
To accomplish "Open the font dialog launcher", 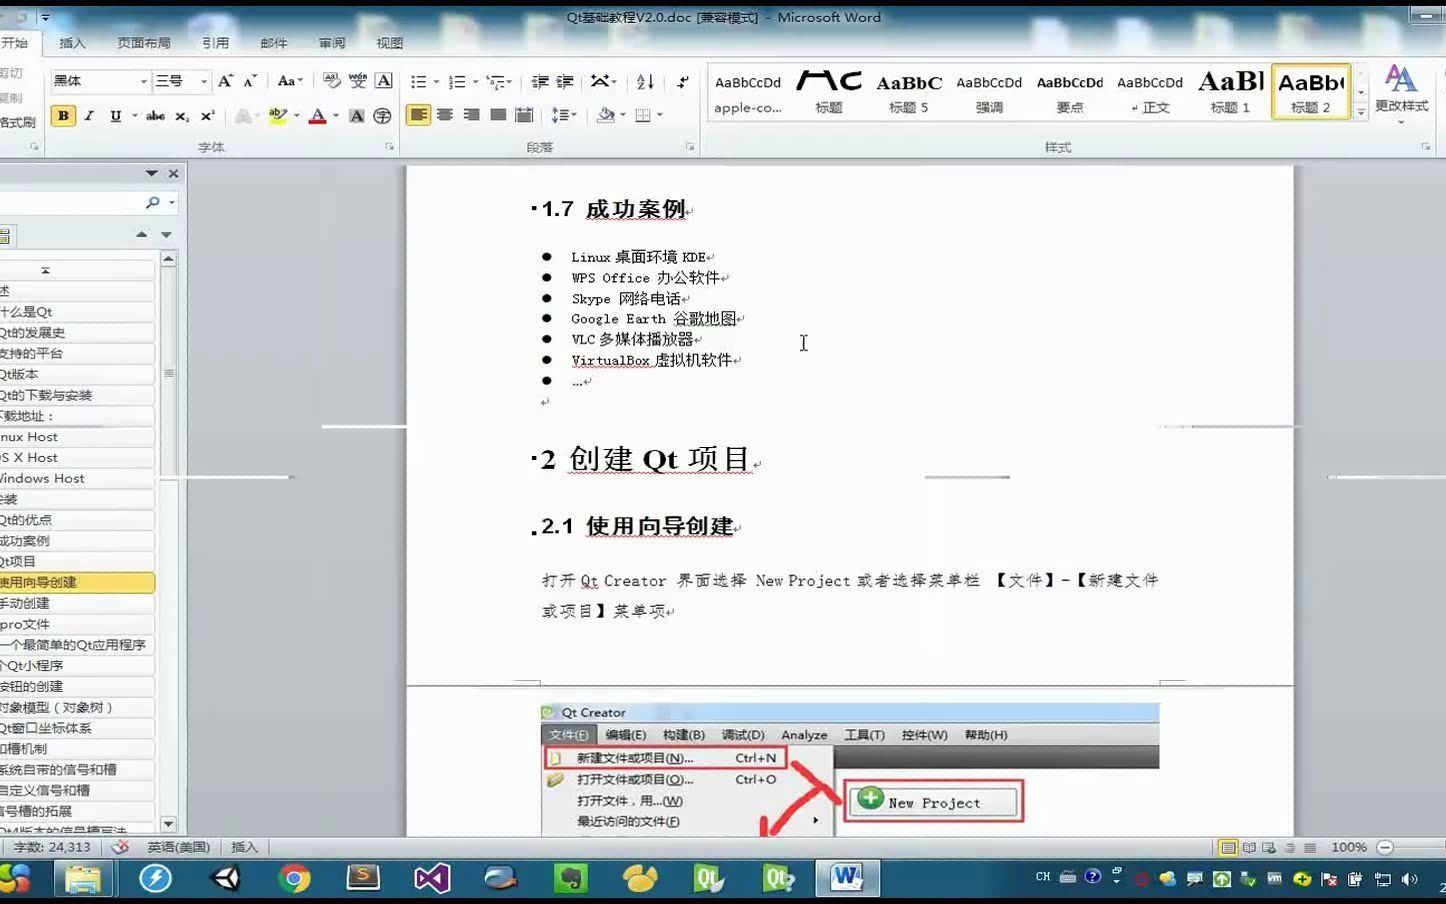I will (x=390, y=147).
